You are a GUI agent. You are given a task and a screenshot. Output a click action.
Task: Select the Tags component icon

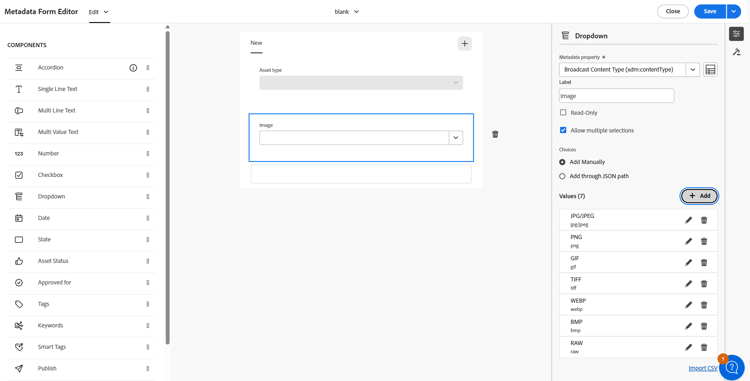[x=19, y=305]
